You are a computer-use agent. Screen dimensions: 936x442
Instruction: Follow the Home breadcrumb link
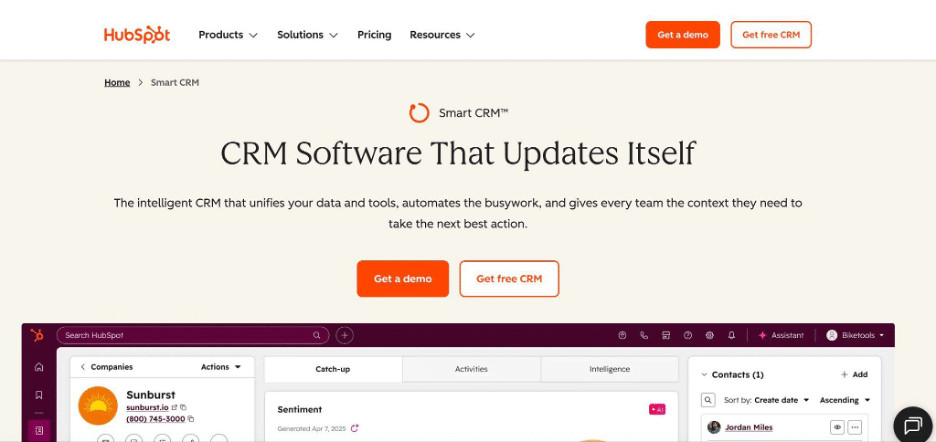(117, 82)
